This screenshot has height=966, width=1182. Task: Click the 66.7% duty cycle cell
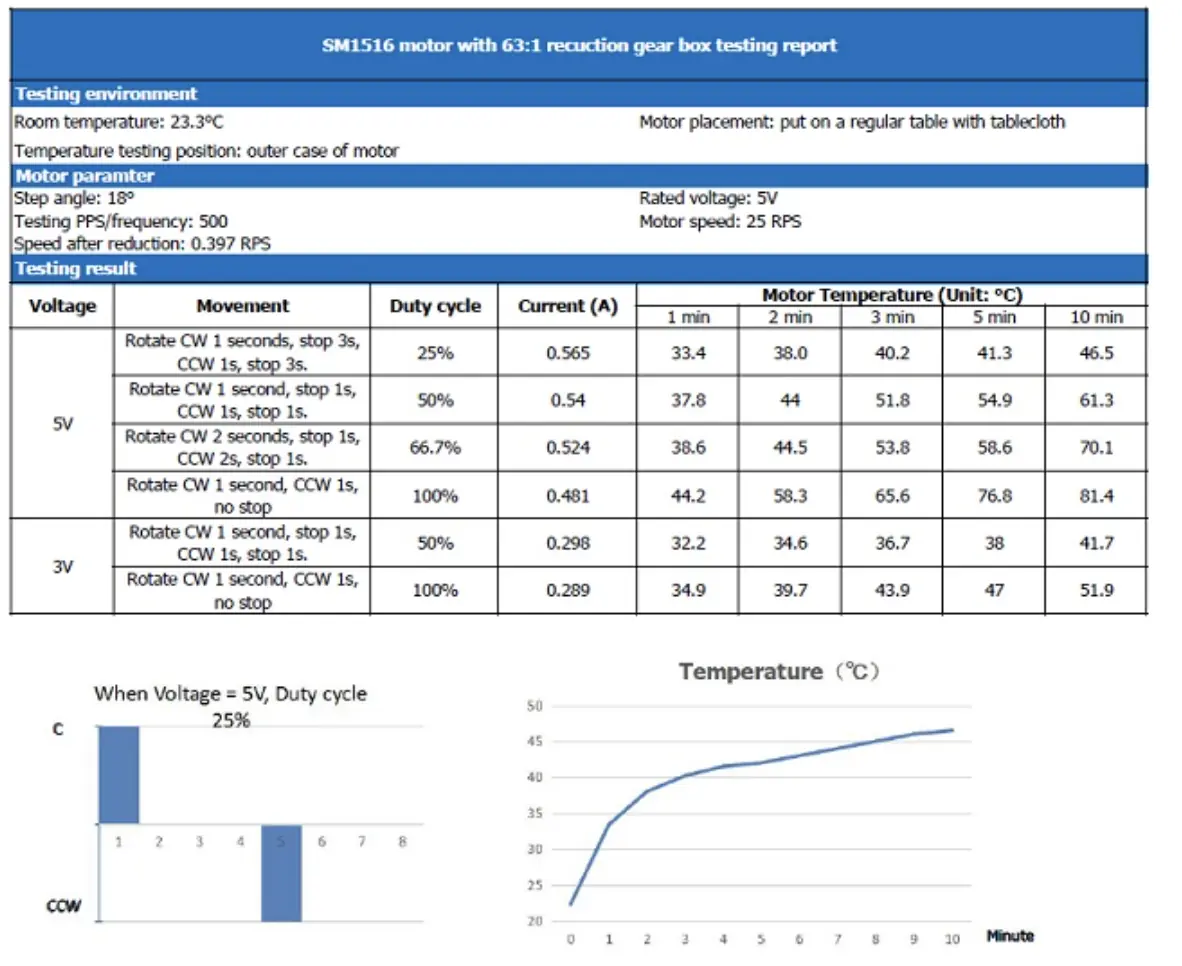coord(434,448)
